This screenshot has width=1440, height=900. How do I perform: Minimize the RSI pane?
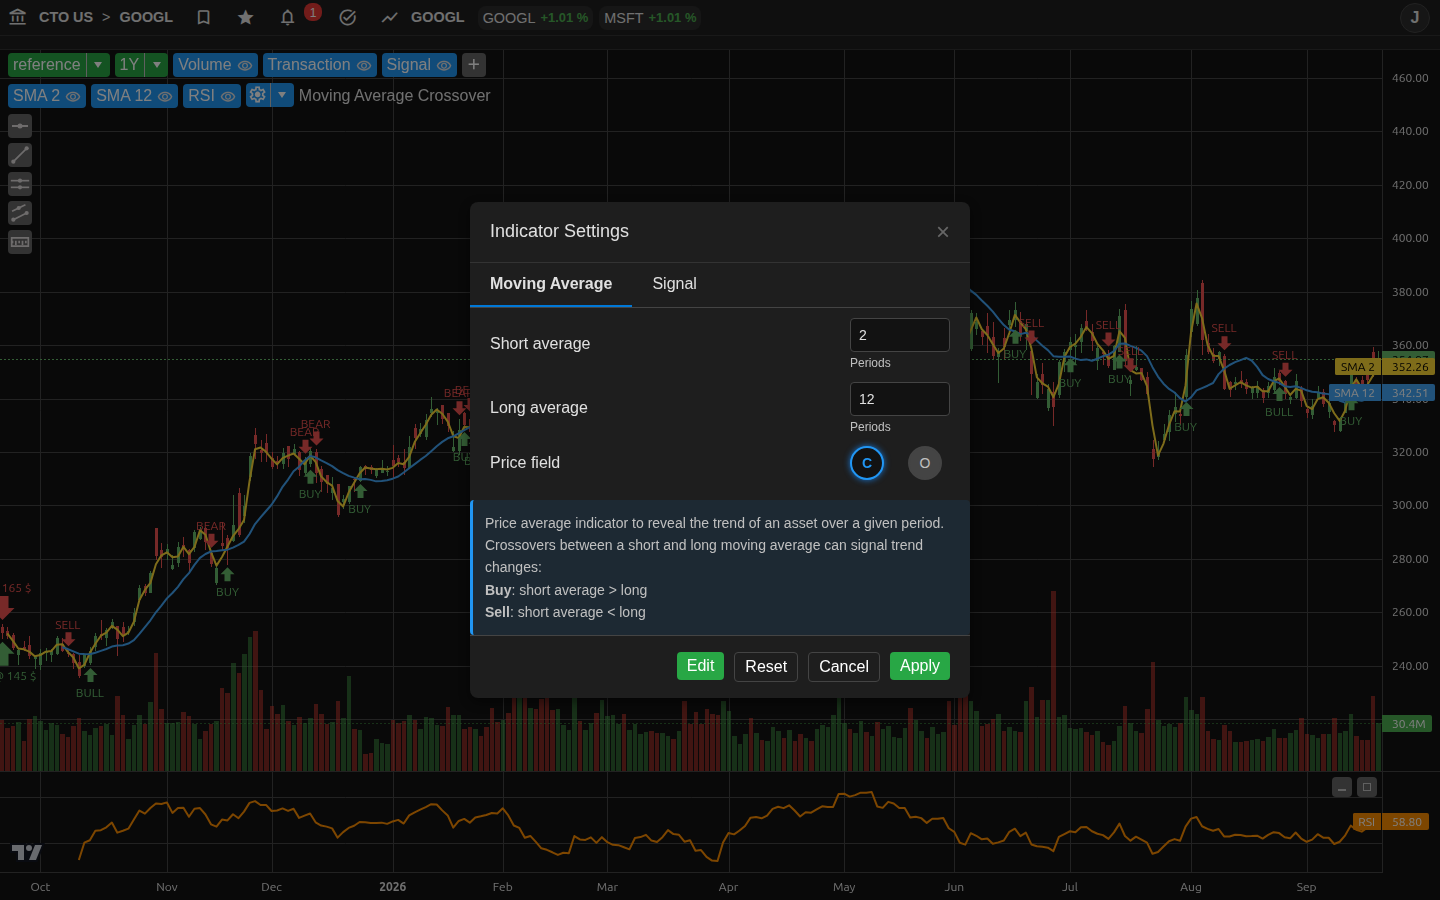click(x=1342, y=787)
